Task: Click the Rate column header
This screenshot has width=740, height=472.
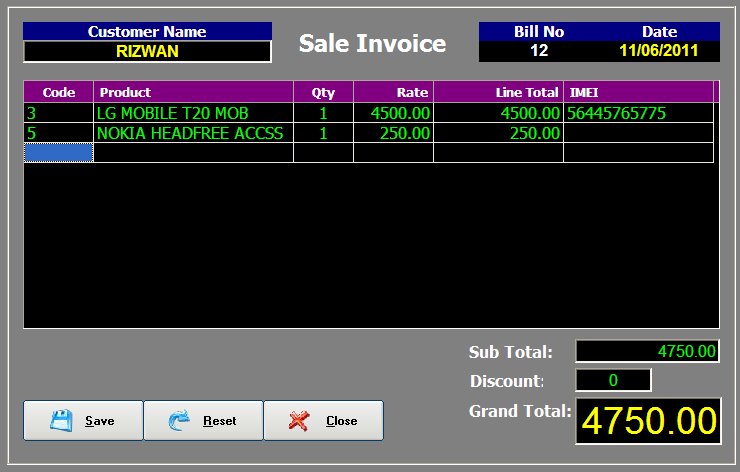Action: (393, 92)
